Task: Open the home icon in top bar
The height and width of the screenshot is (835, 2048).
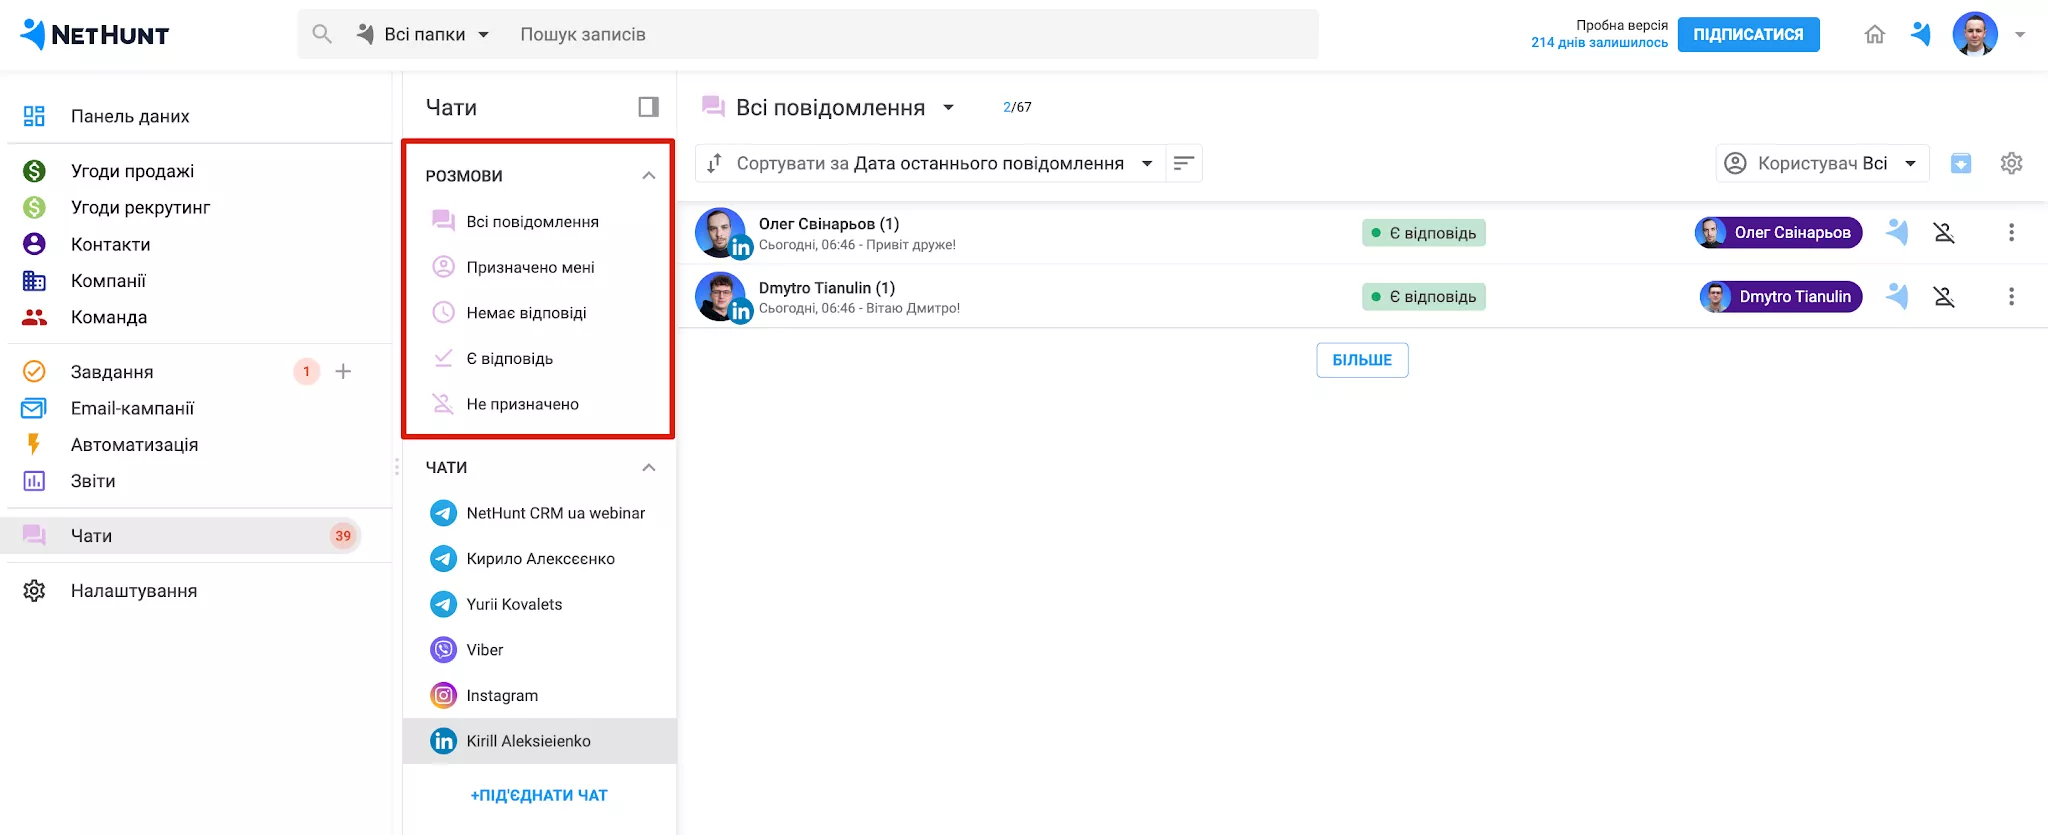Action: [1875, 34]
